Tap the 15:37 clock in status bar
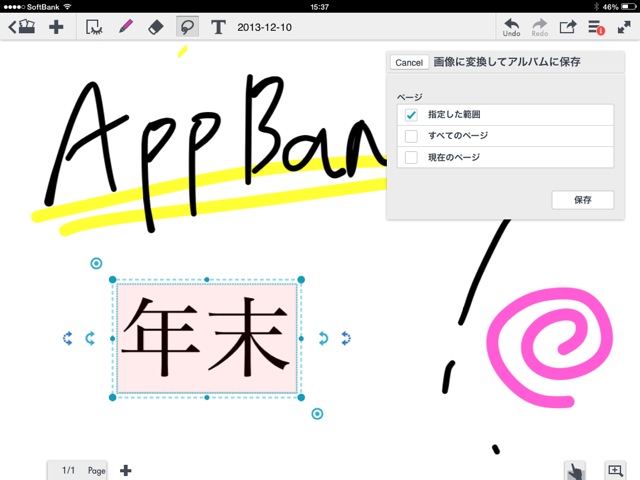Screen dimensions: 640x480 (x=320, y=7)
